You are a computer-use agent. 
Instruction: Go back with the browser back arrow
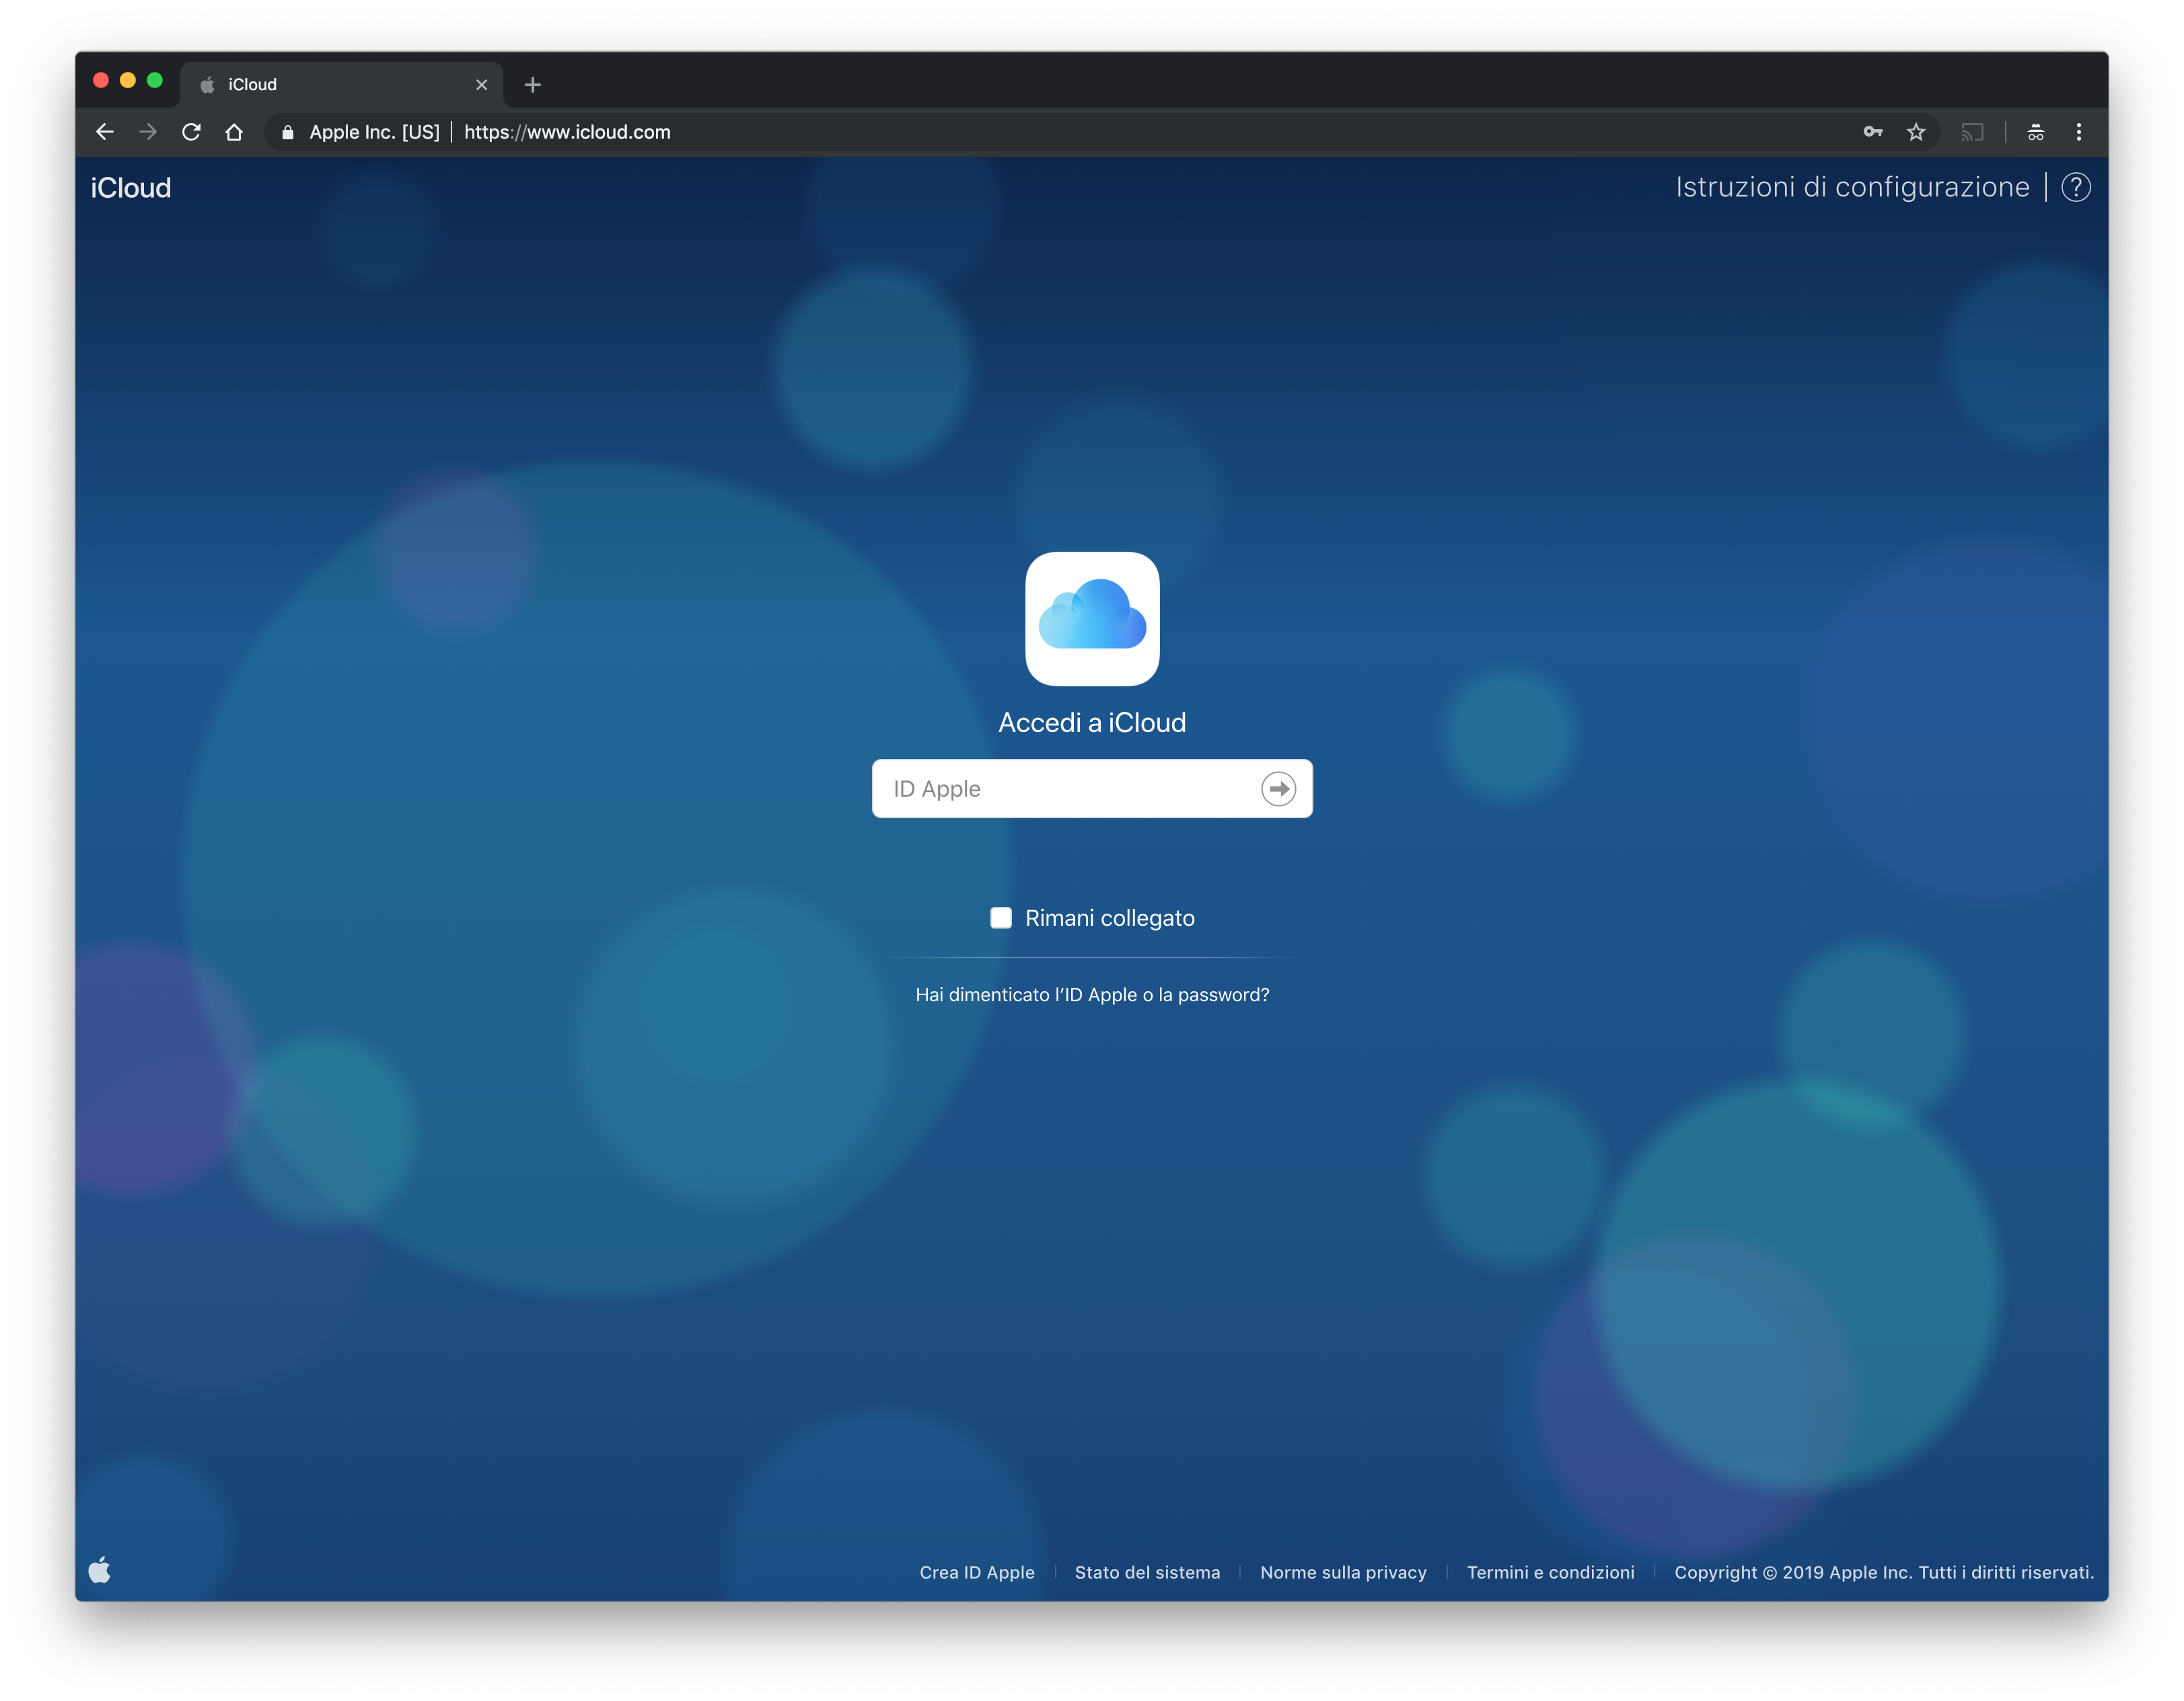pos(105,132)
